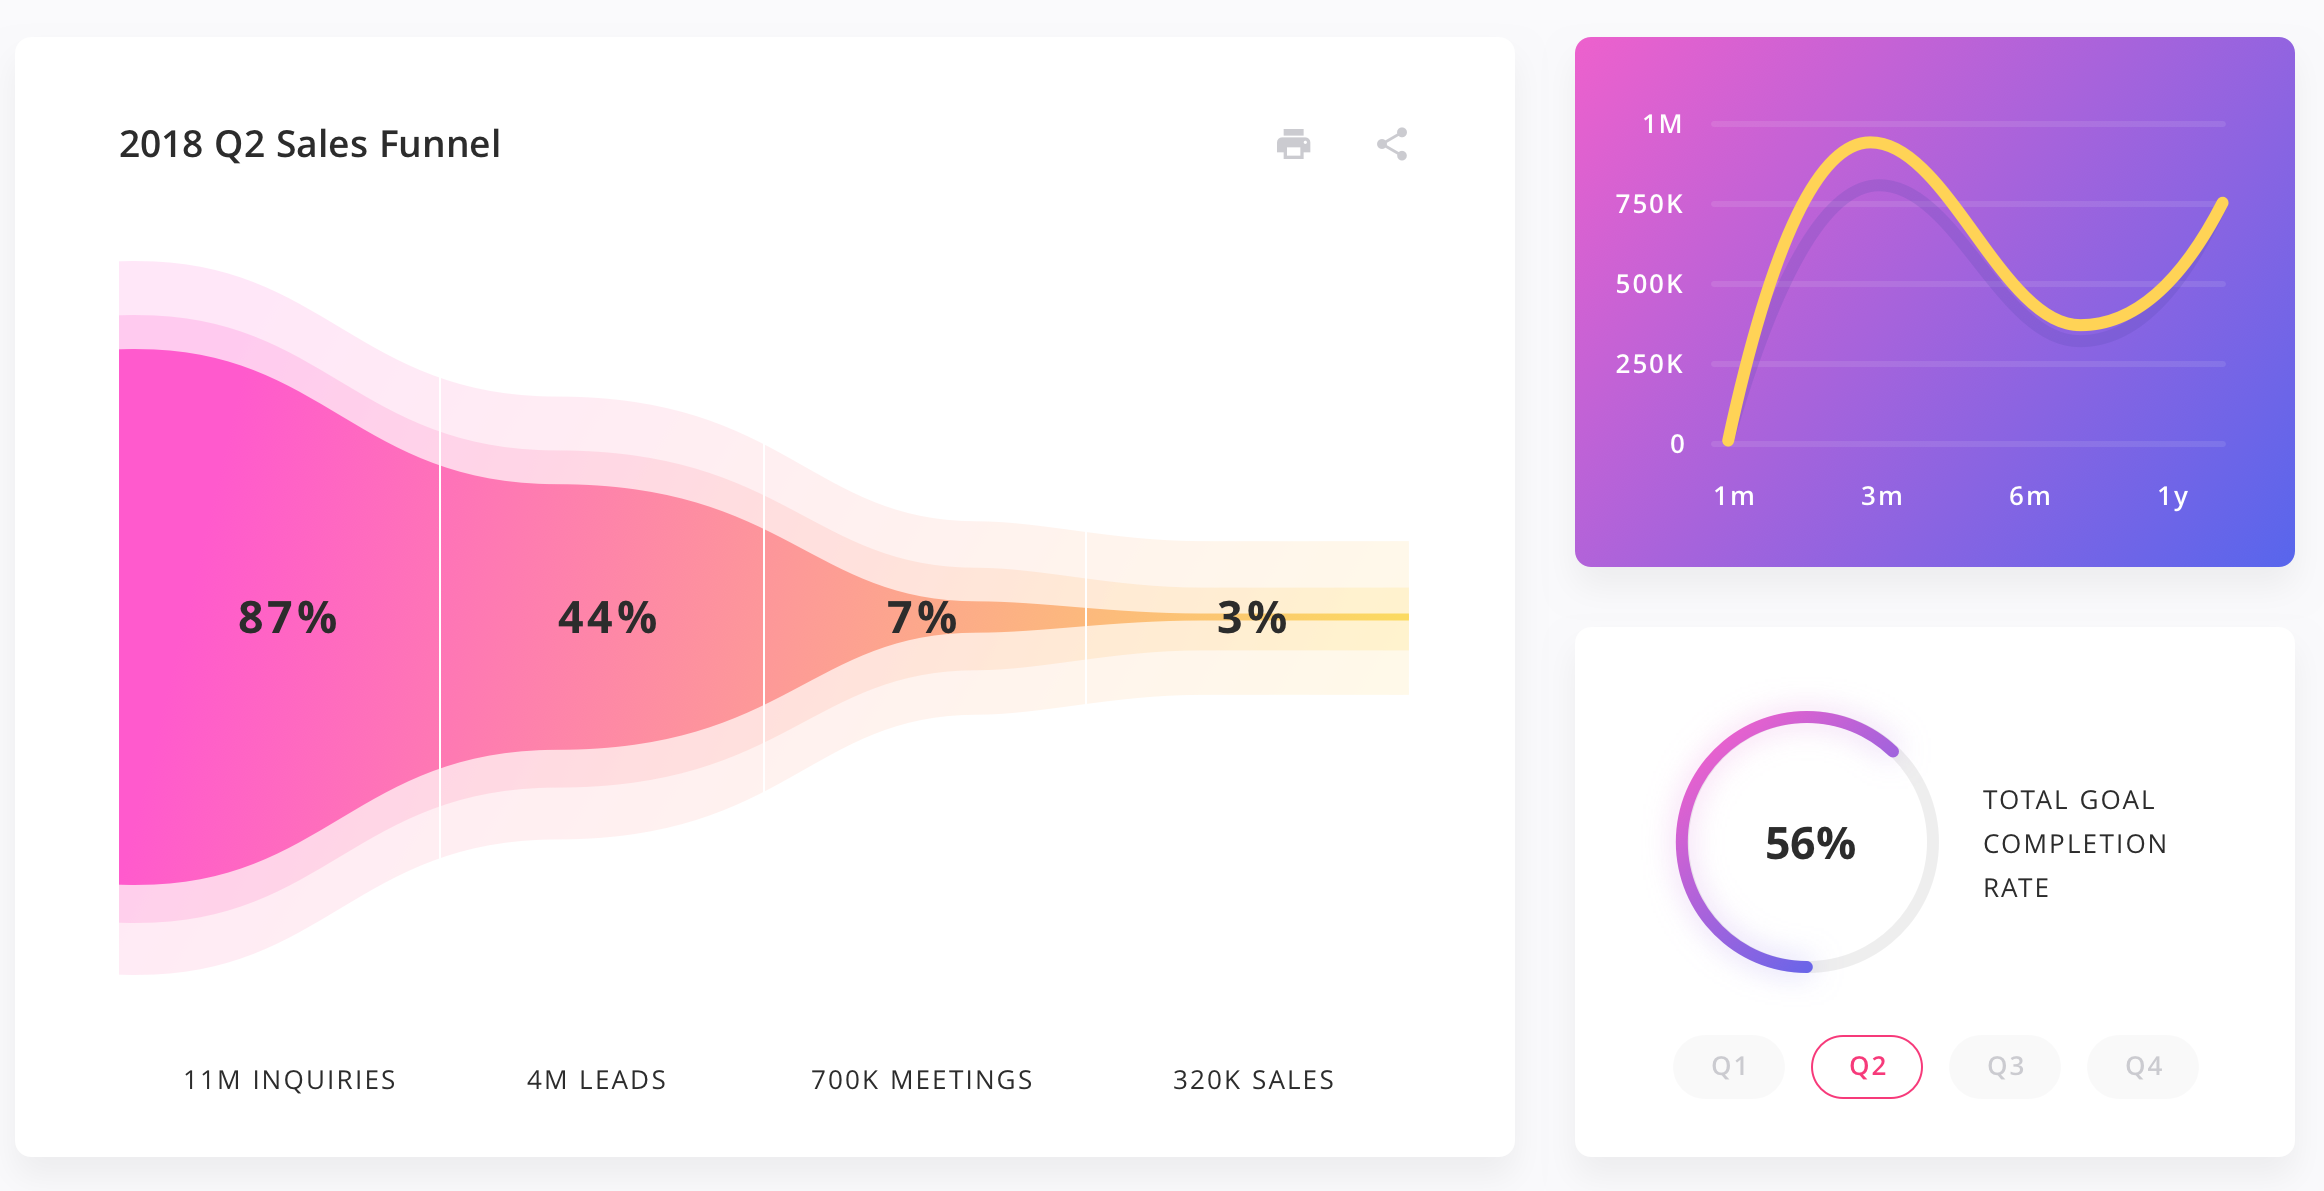Click the 11M INQUIRIES label
The image size is (2324, 1191).
tap(289, 1079)
